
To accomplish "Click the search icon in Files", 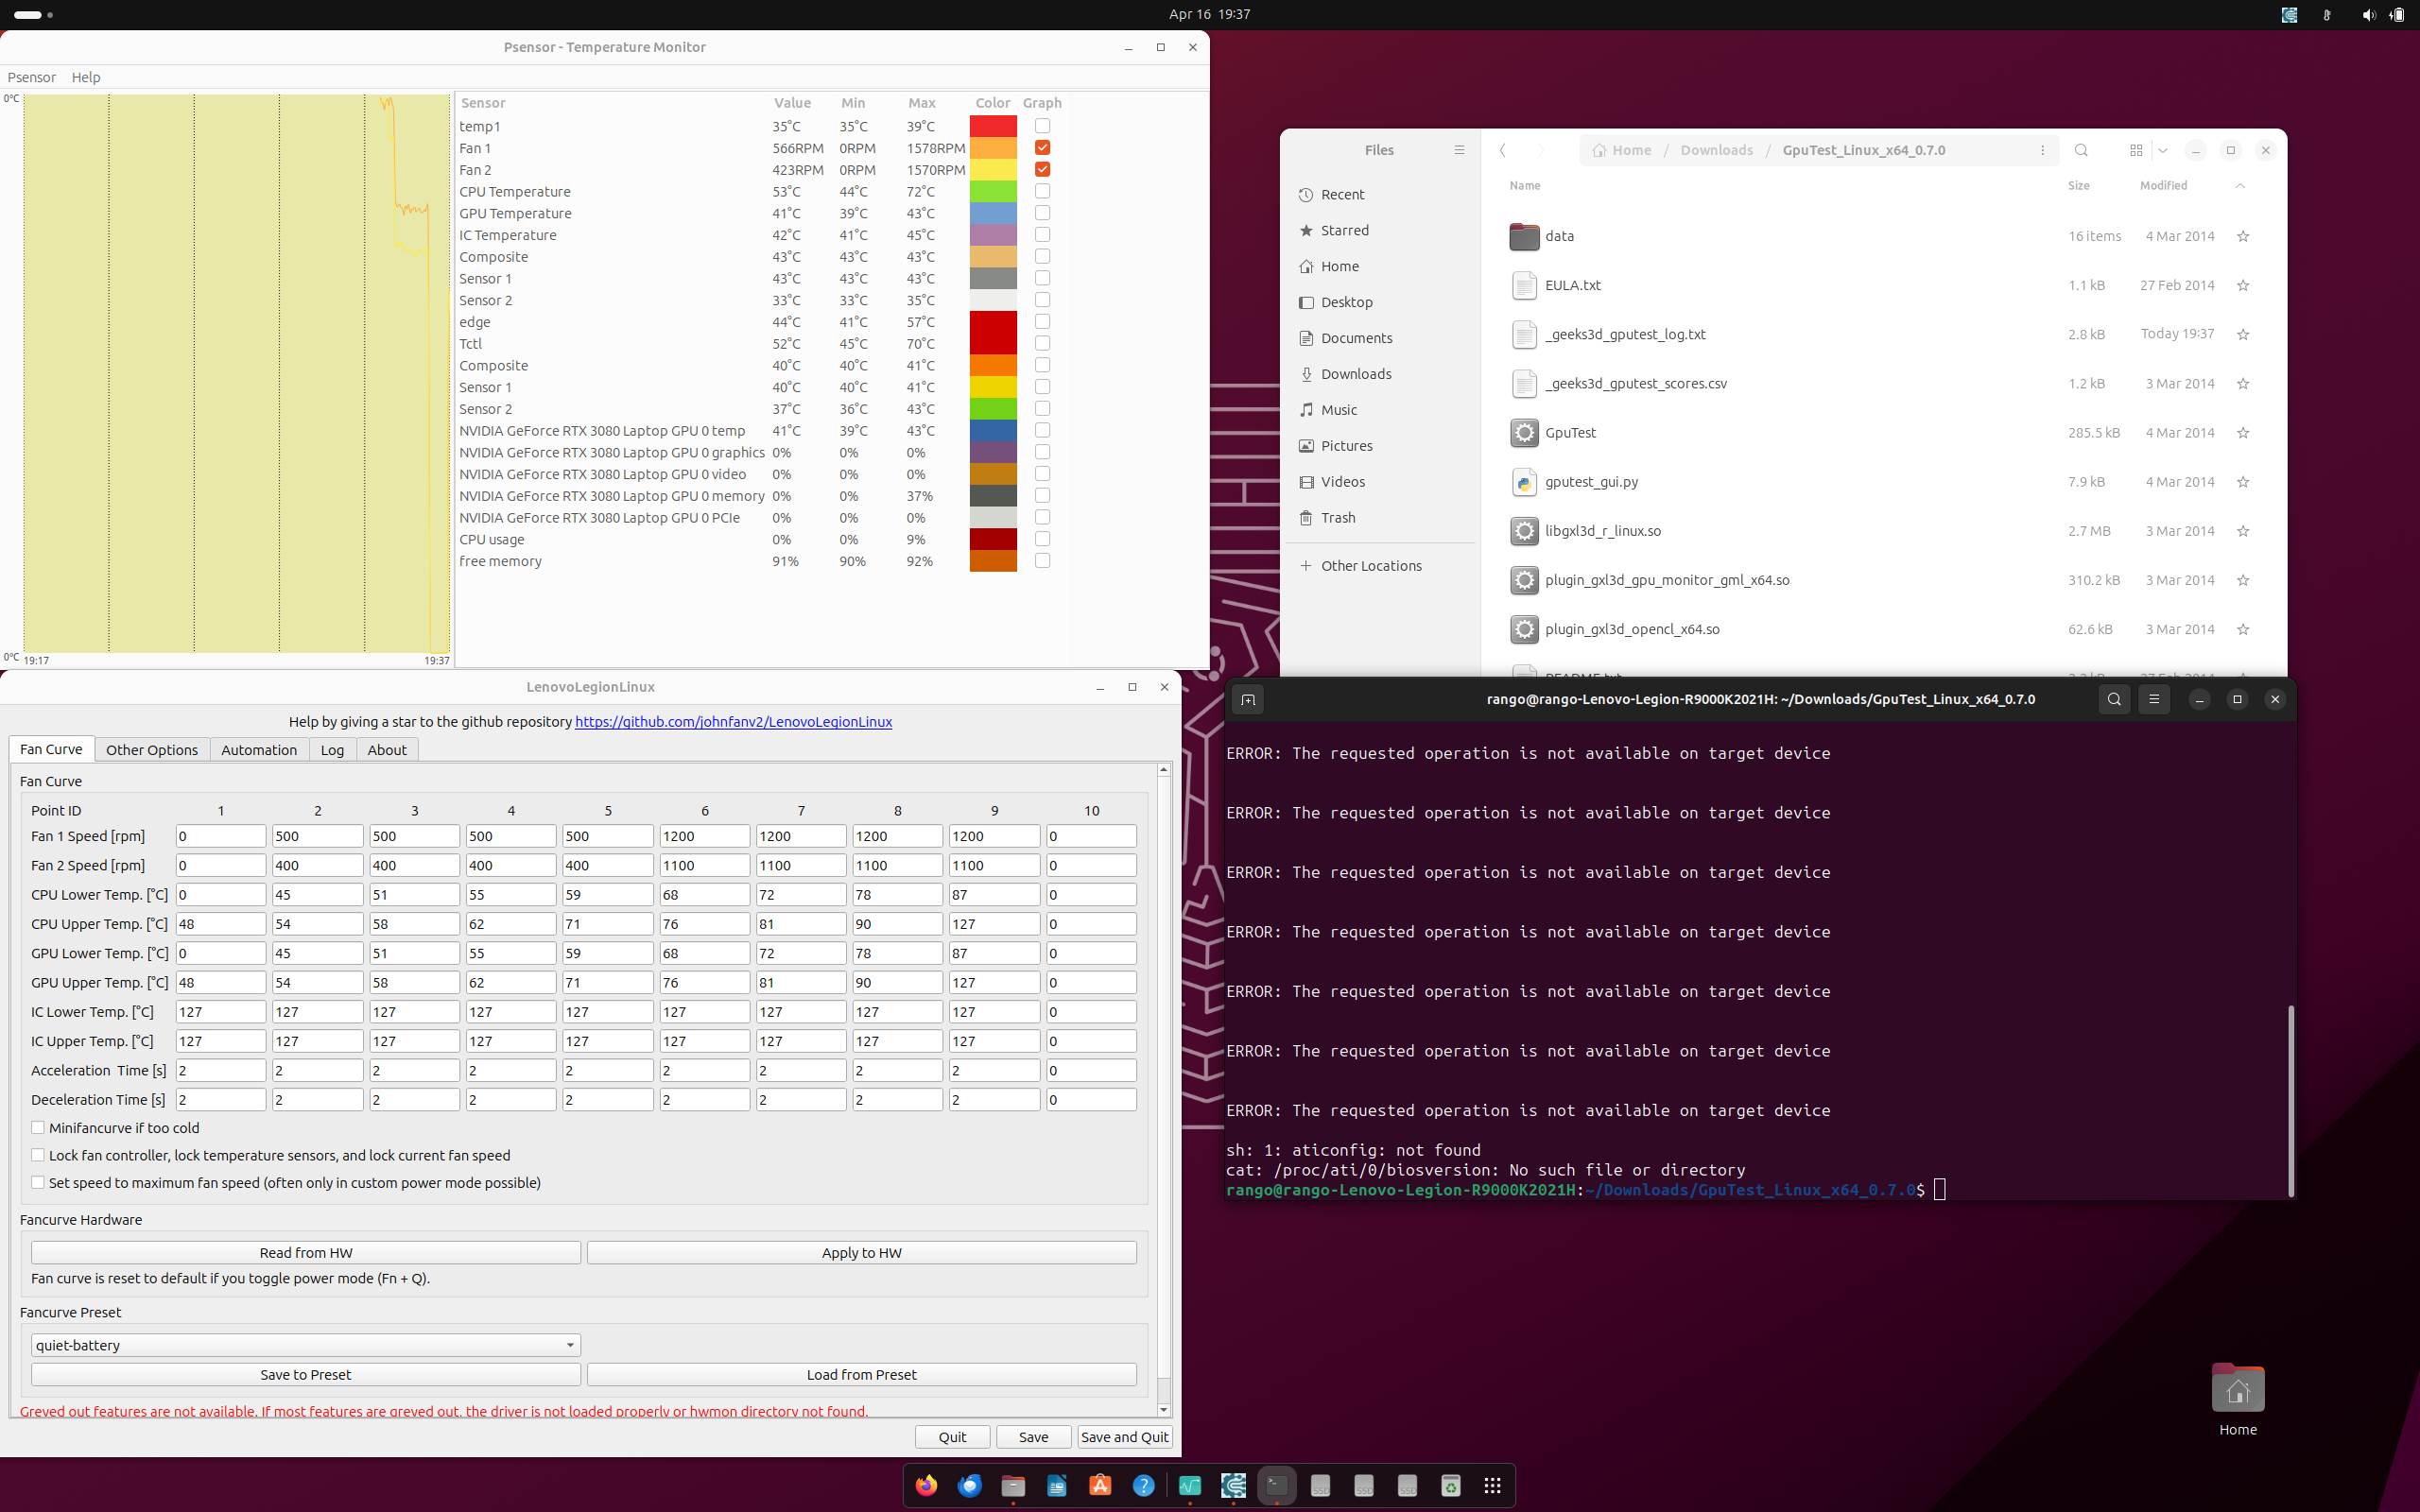I will coord(2081,150).
